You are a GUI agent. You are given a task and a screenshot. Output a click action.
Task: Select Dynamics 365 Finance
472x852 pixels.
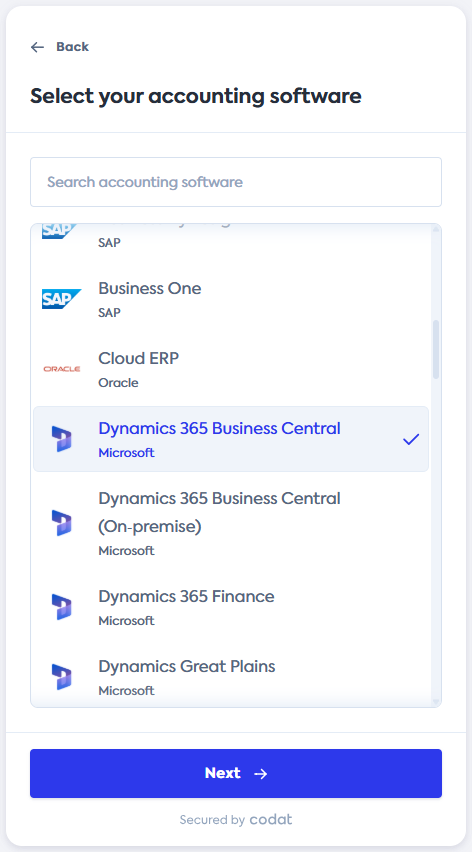coord(231,607)
